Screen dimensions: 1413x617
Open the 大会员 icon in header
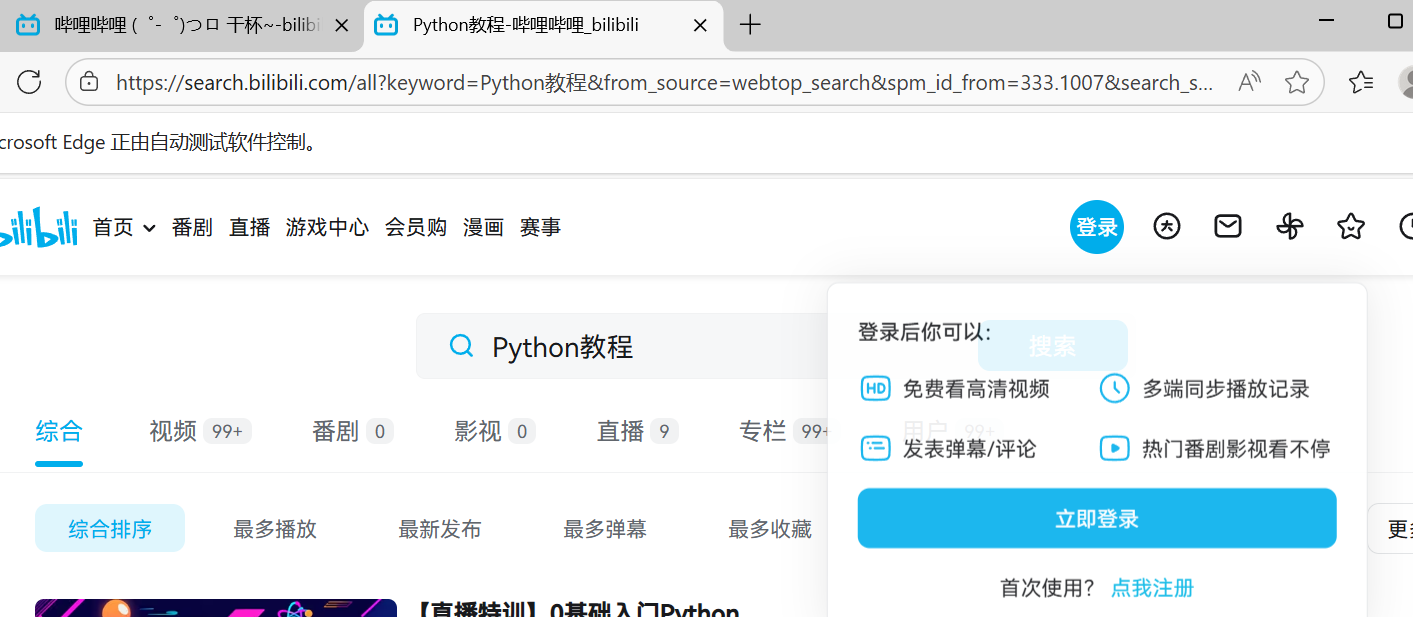pyautogui.click(x=1167, y=227)
